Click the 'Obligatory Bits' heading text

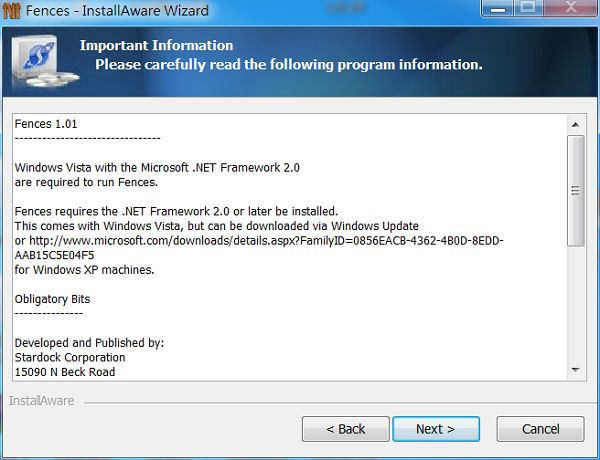click(x=52, y=299)
